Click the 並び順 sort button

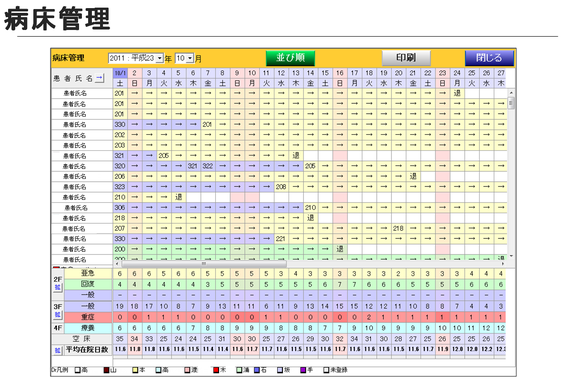(x=290, y=58)
